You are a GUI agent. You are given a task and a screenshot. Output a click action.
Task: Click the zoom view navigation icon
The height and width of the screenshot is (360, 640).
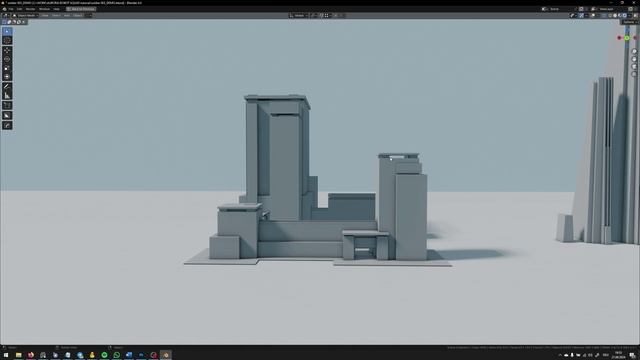pos(634,51)
